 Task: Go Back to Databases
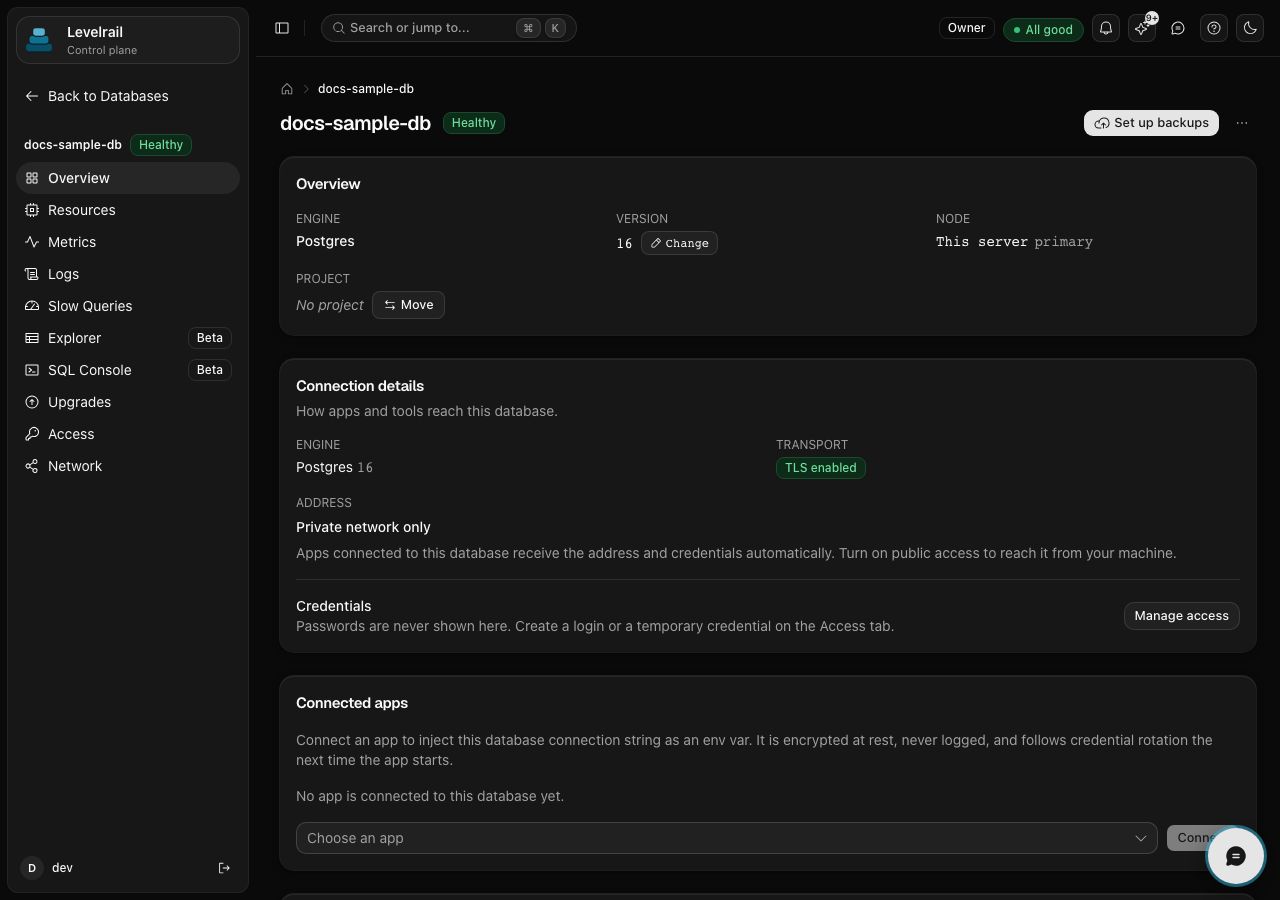tap(96, 96)
